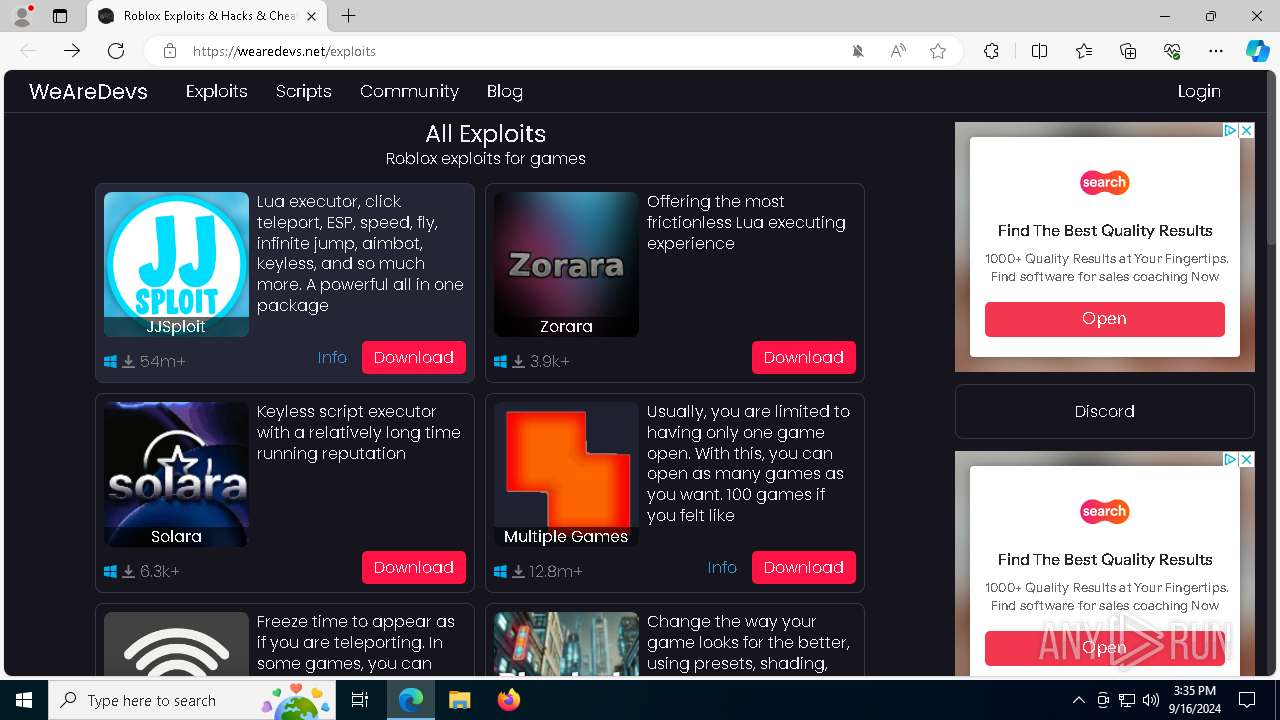Download the Multiple Games tool

point(803,567)
